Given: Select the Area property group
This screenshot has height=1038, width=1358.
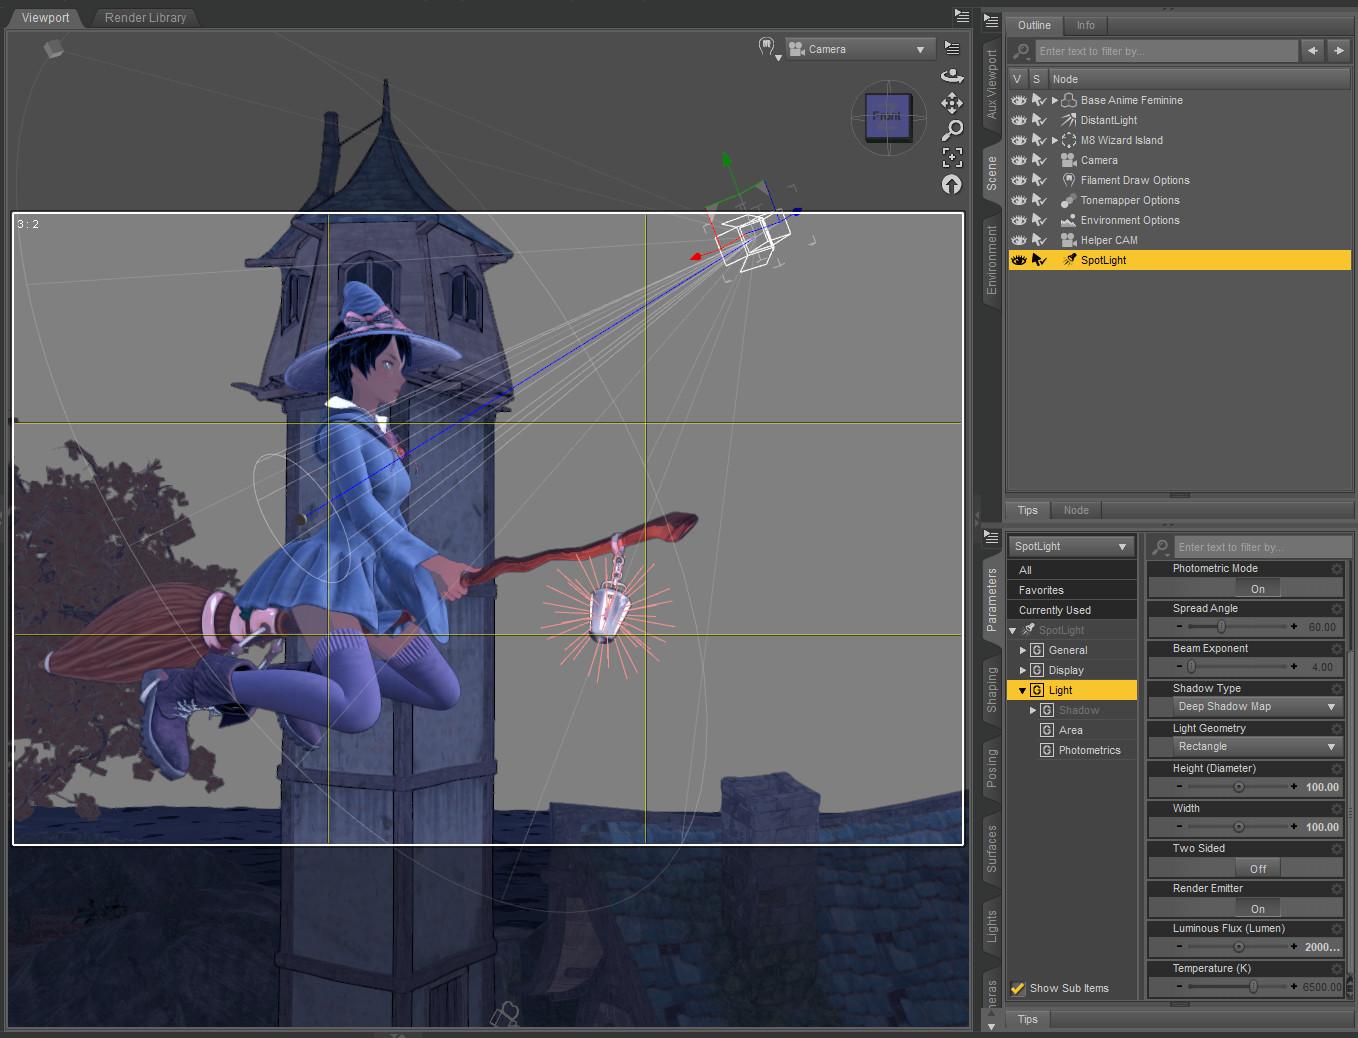Looking at the screenshot, I should pyautogui.click(x=1070, y=730).
